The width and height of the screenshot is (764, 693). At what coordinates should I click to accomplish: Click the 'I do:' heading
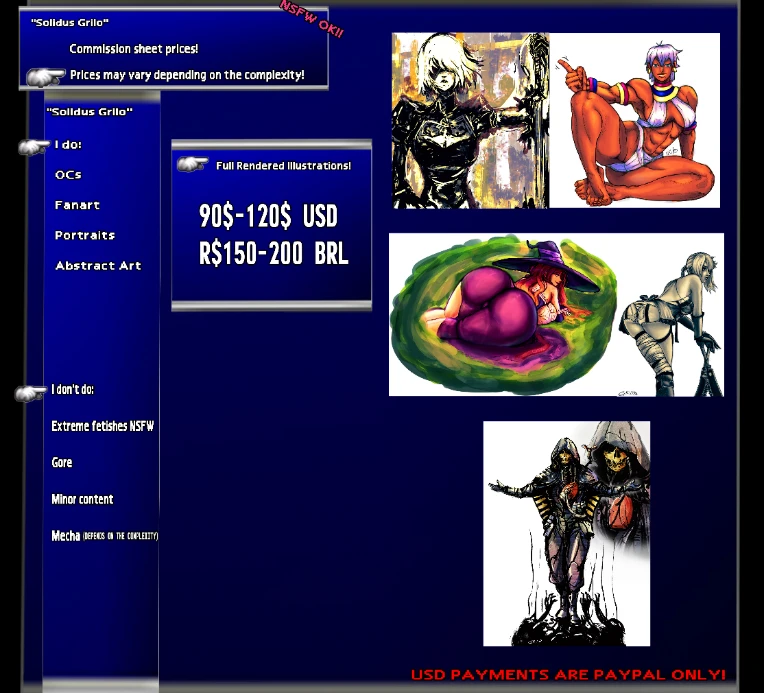coord(68,144)
